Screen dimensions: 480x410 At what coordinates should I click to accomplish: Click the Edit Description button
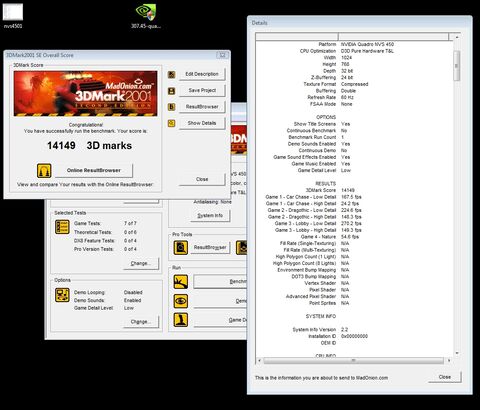pos(202,74)
